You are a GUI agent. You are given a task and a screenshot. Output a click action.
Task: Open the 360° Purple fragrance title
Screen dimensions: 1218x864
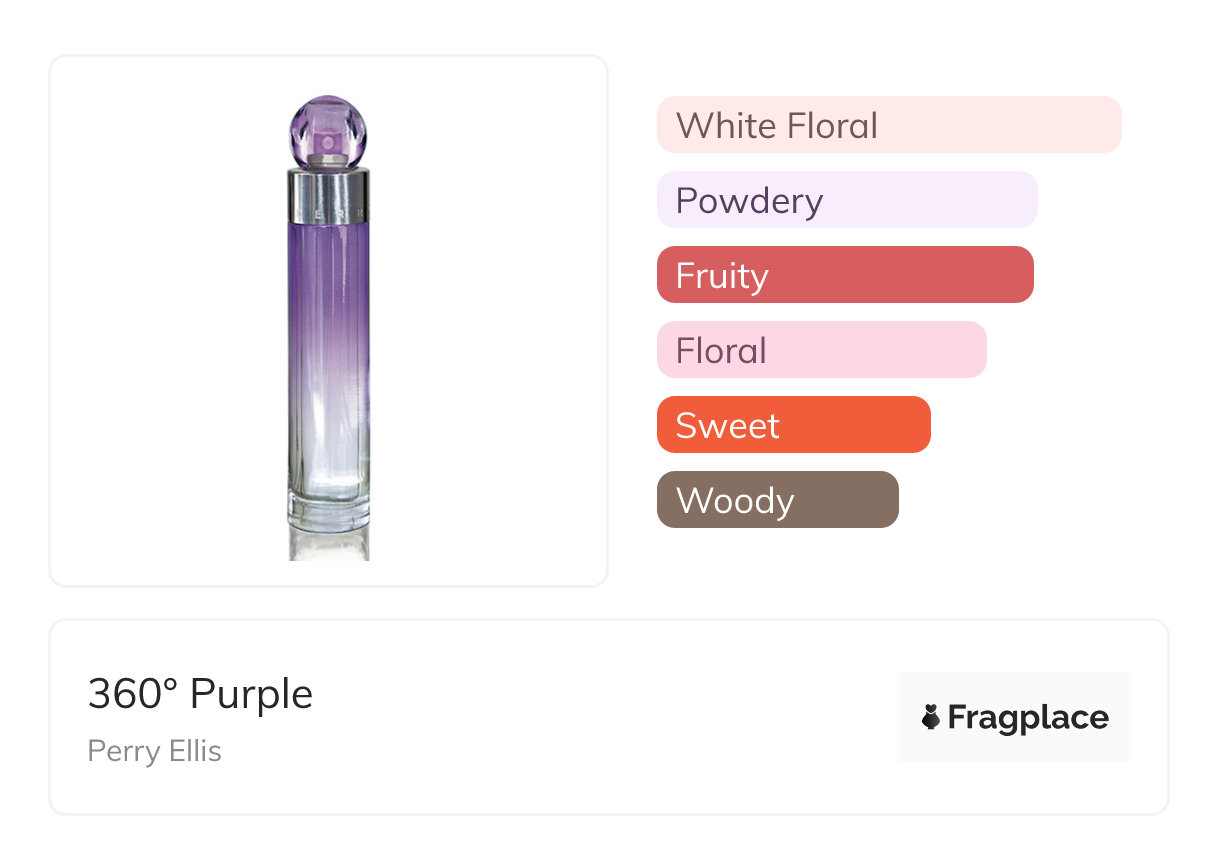[200, 694]
